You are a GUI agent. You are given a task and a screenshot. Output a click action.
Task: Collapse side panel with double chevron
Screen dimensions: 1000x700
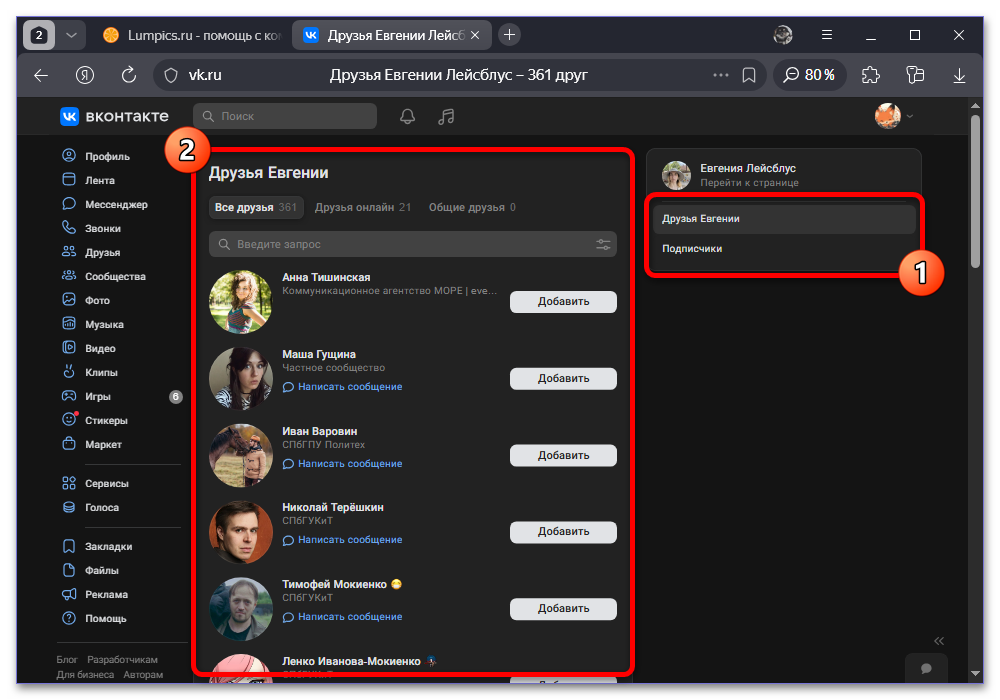(939, 641)
